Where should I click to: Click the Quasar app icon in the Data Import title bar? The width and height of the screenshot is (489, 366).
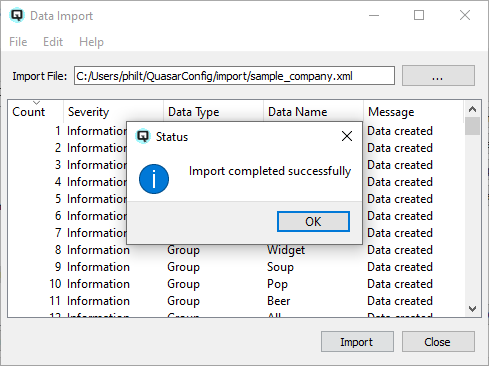point(17,16)
